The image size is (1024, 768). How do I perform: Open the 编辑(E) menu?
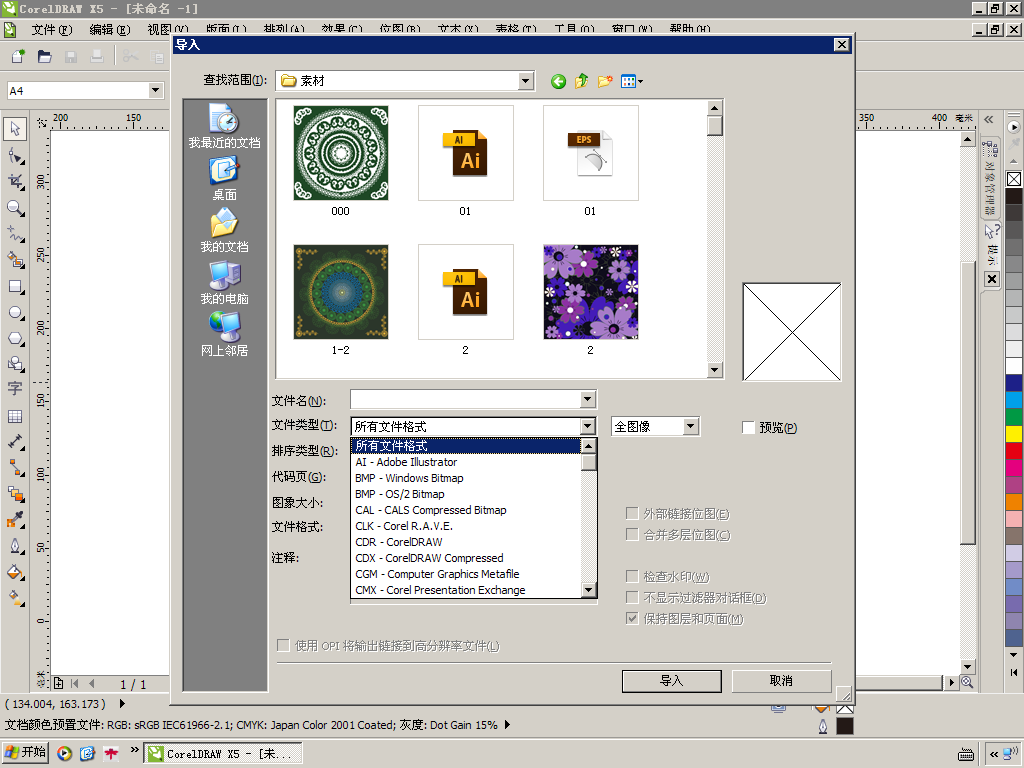coord(110,29)
